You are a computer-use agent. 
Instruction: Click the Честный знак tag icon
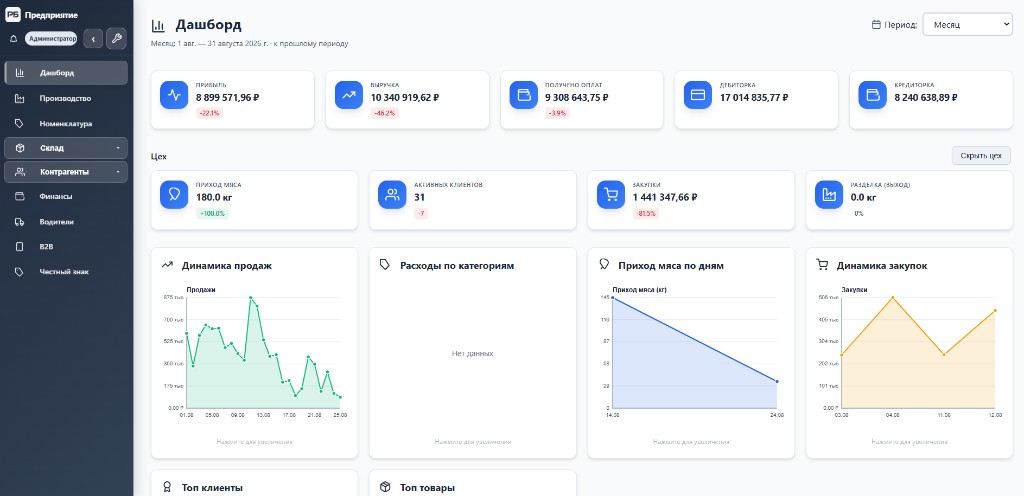tap(20, 271)
